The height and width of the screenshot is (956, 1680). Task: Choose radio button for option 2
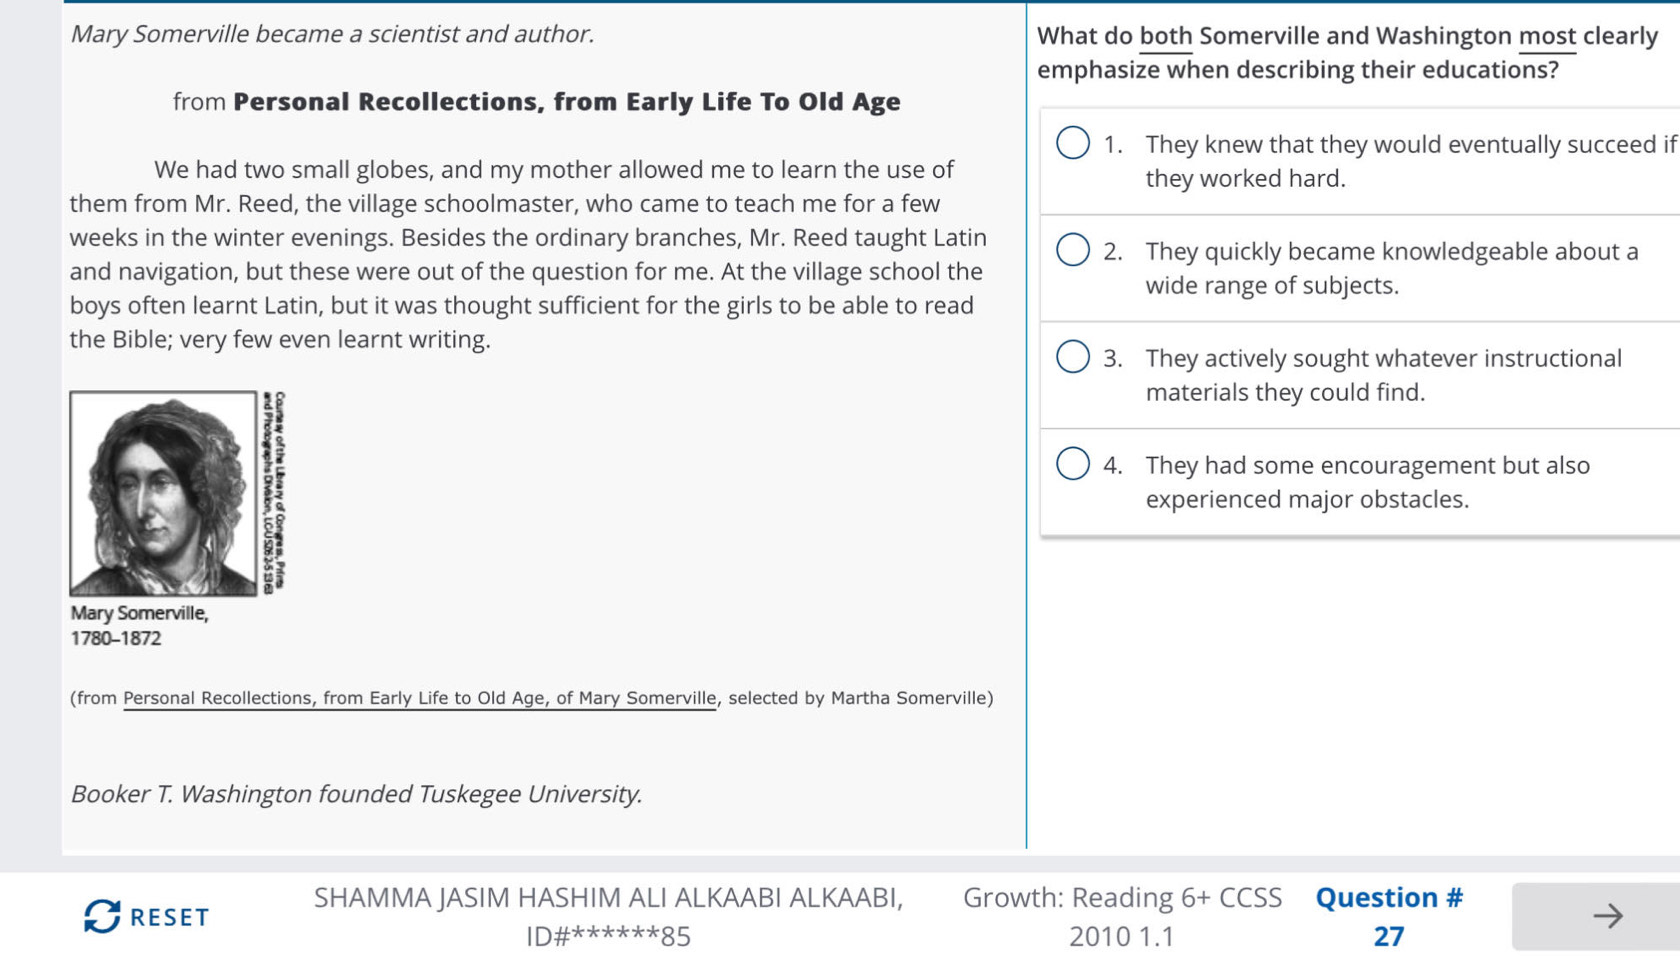(x=1073, y=250)
